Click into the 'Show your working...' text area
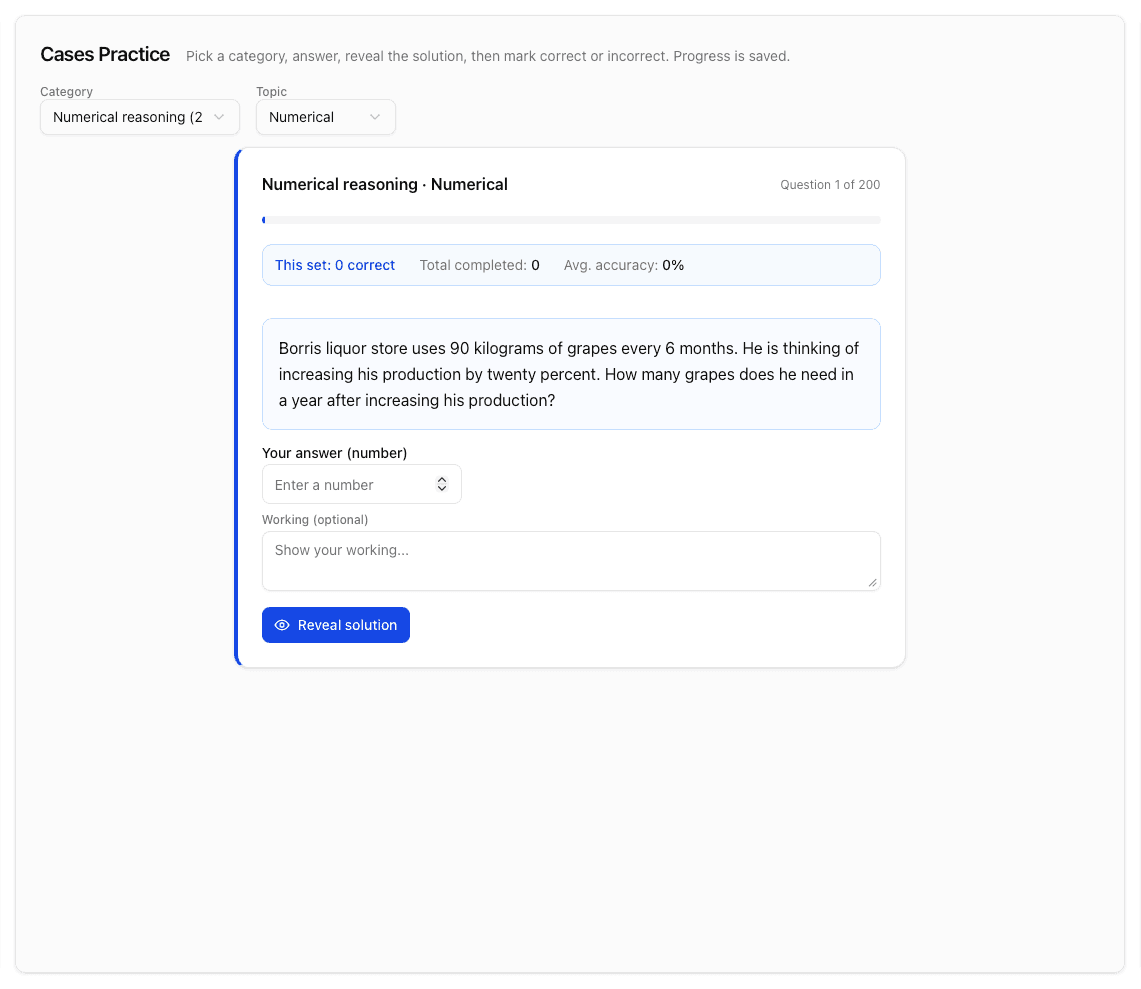 coord(570,560)
